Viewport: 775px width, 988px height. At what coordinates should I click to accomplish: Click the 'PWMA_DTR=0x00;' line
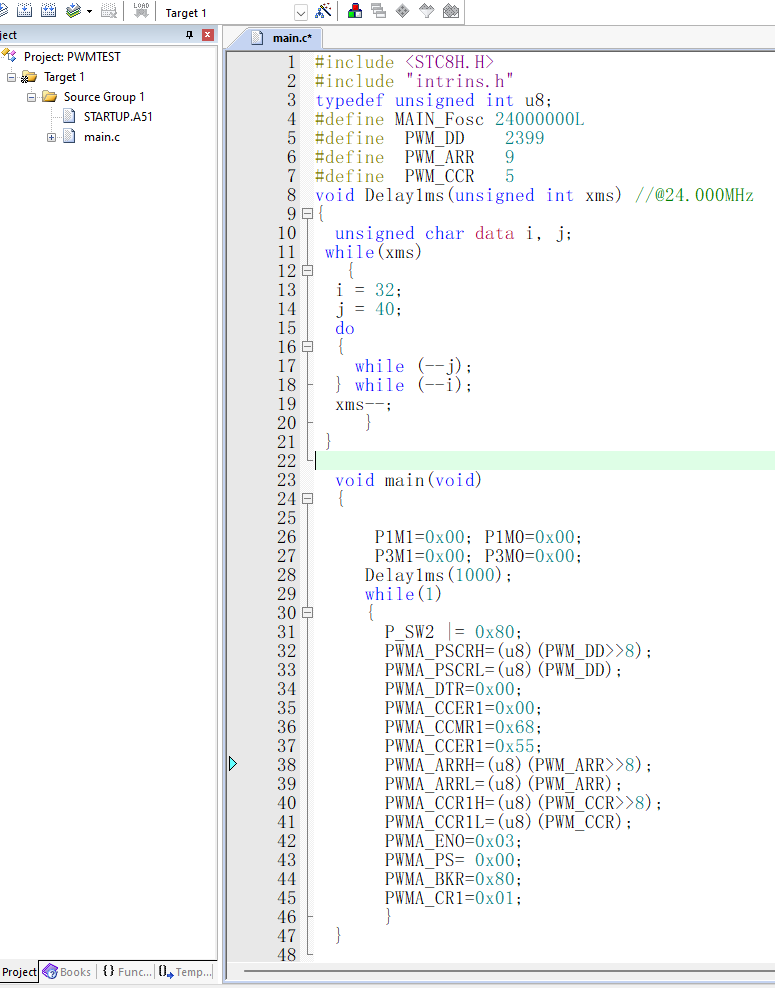(453, 689)
